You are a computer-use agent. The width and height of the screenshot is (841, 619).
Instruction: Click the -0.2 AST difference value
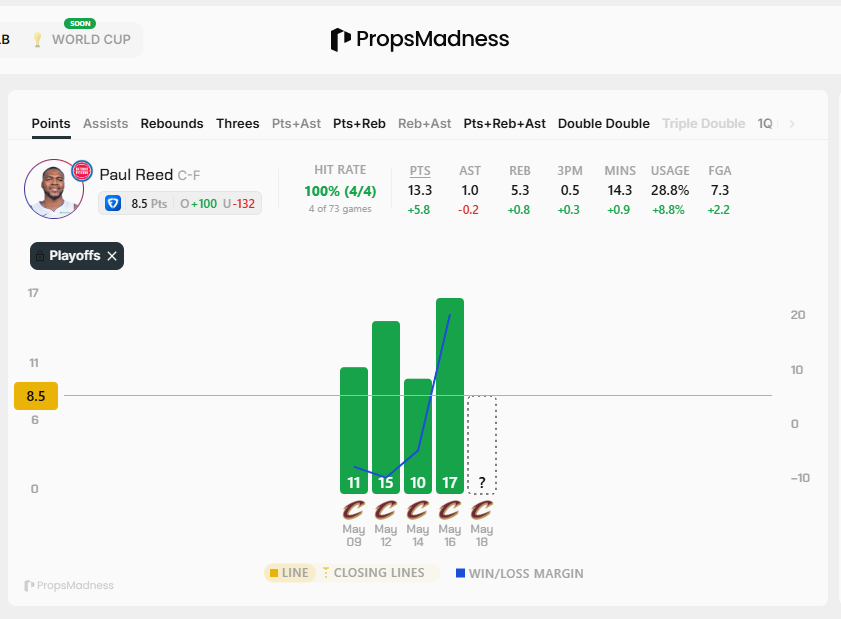click(468, 210)
